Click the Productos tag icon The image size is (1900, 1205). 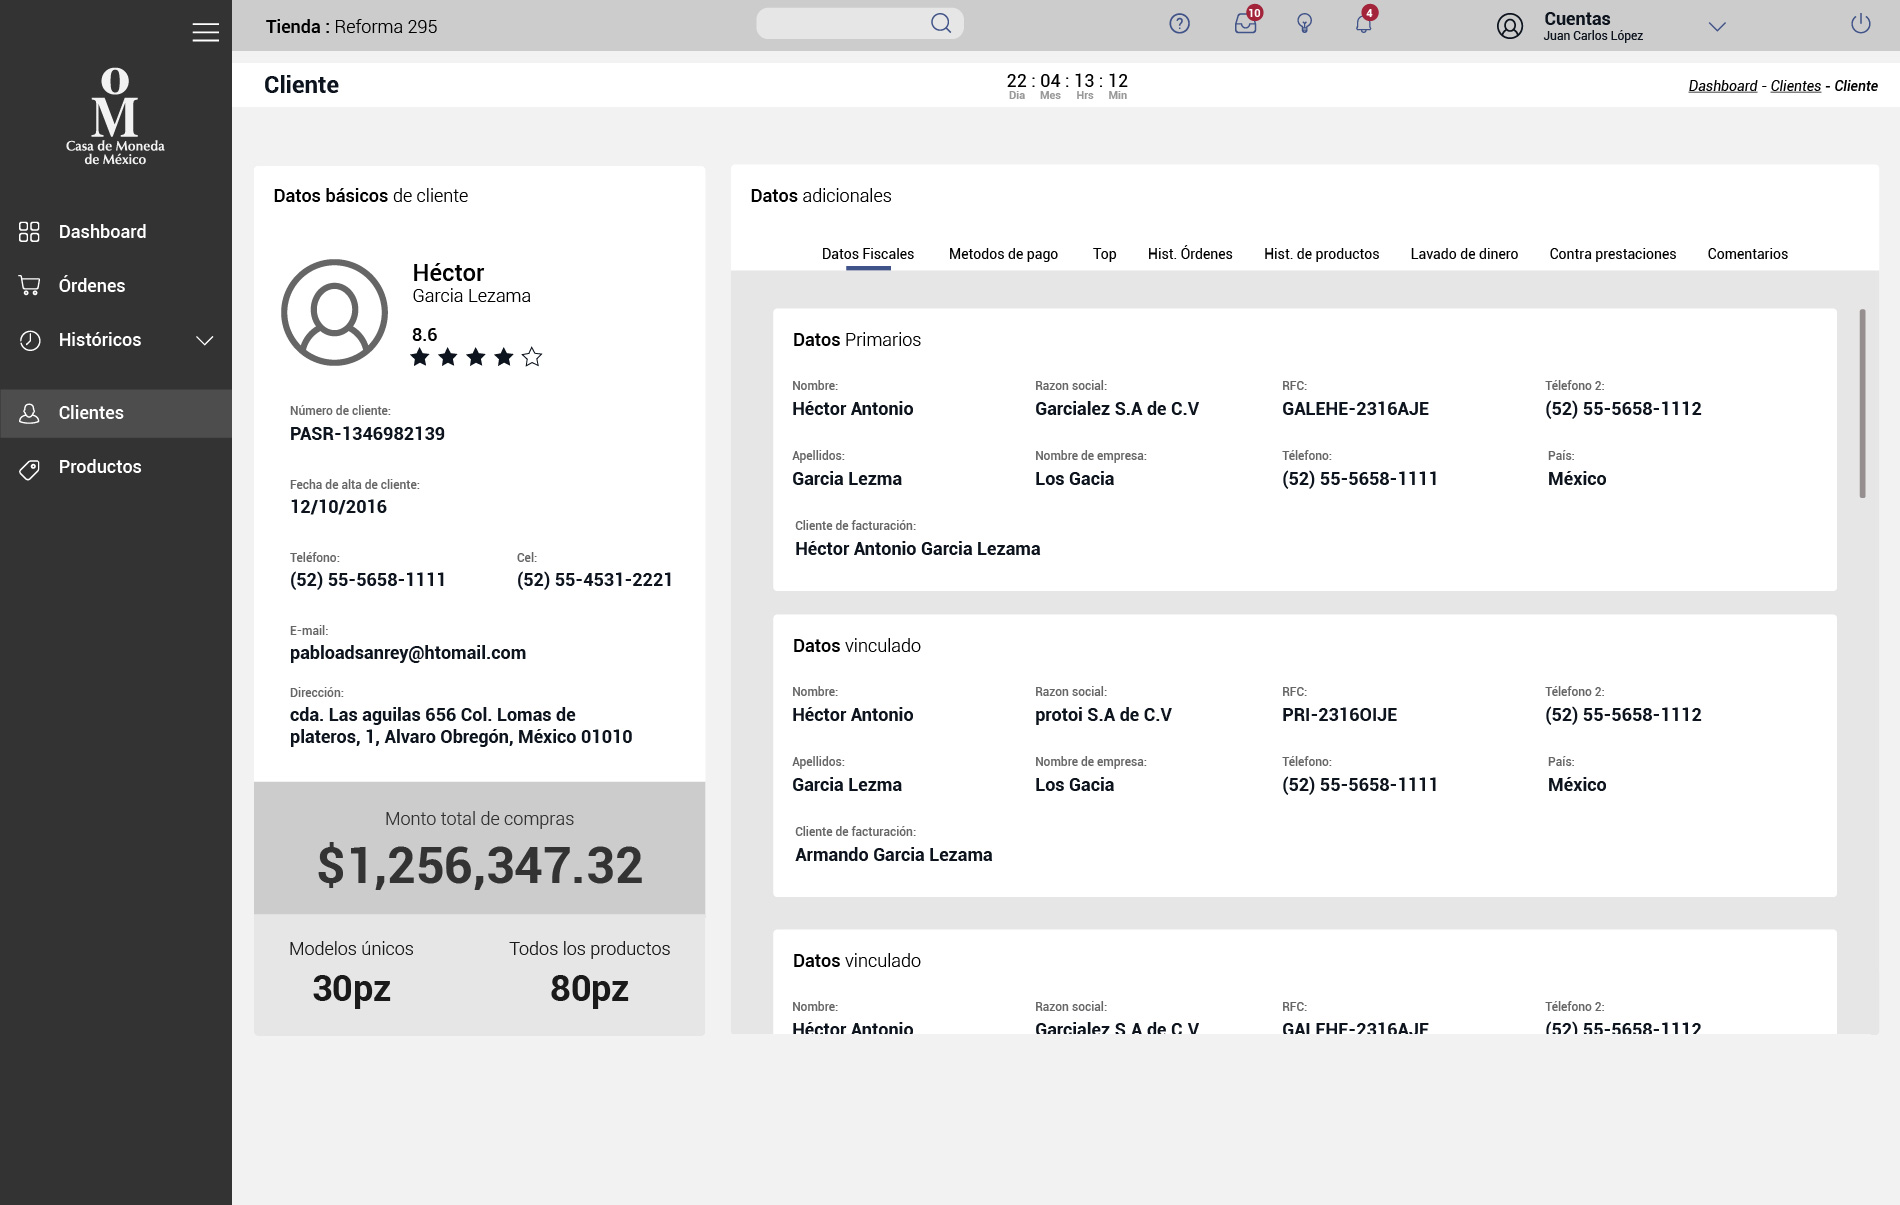pos(29,468)
